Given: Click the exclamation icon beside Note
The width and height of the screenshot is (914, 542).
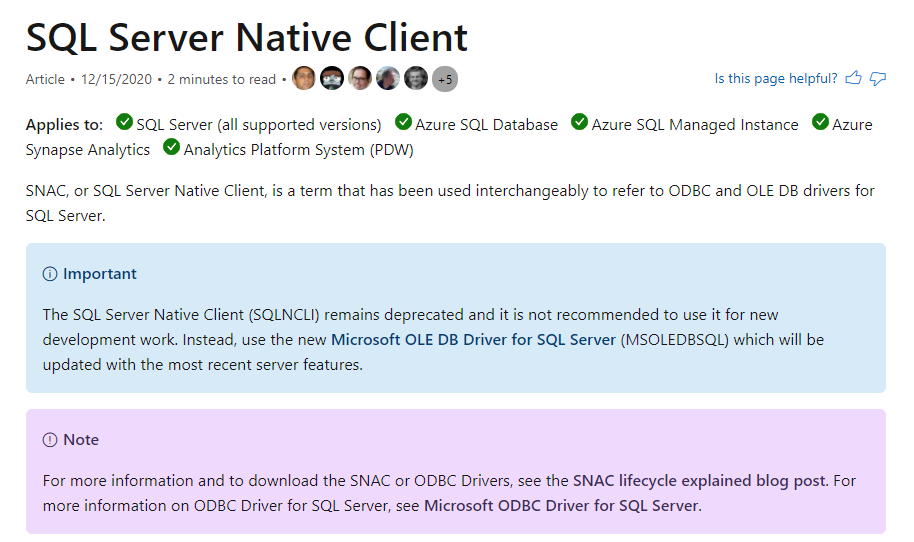Looking at the screenshot, I should point(50,440).
